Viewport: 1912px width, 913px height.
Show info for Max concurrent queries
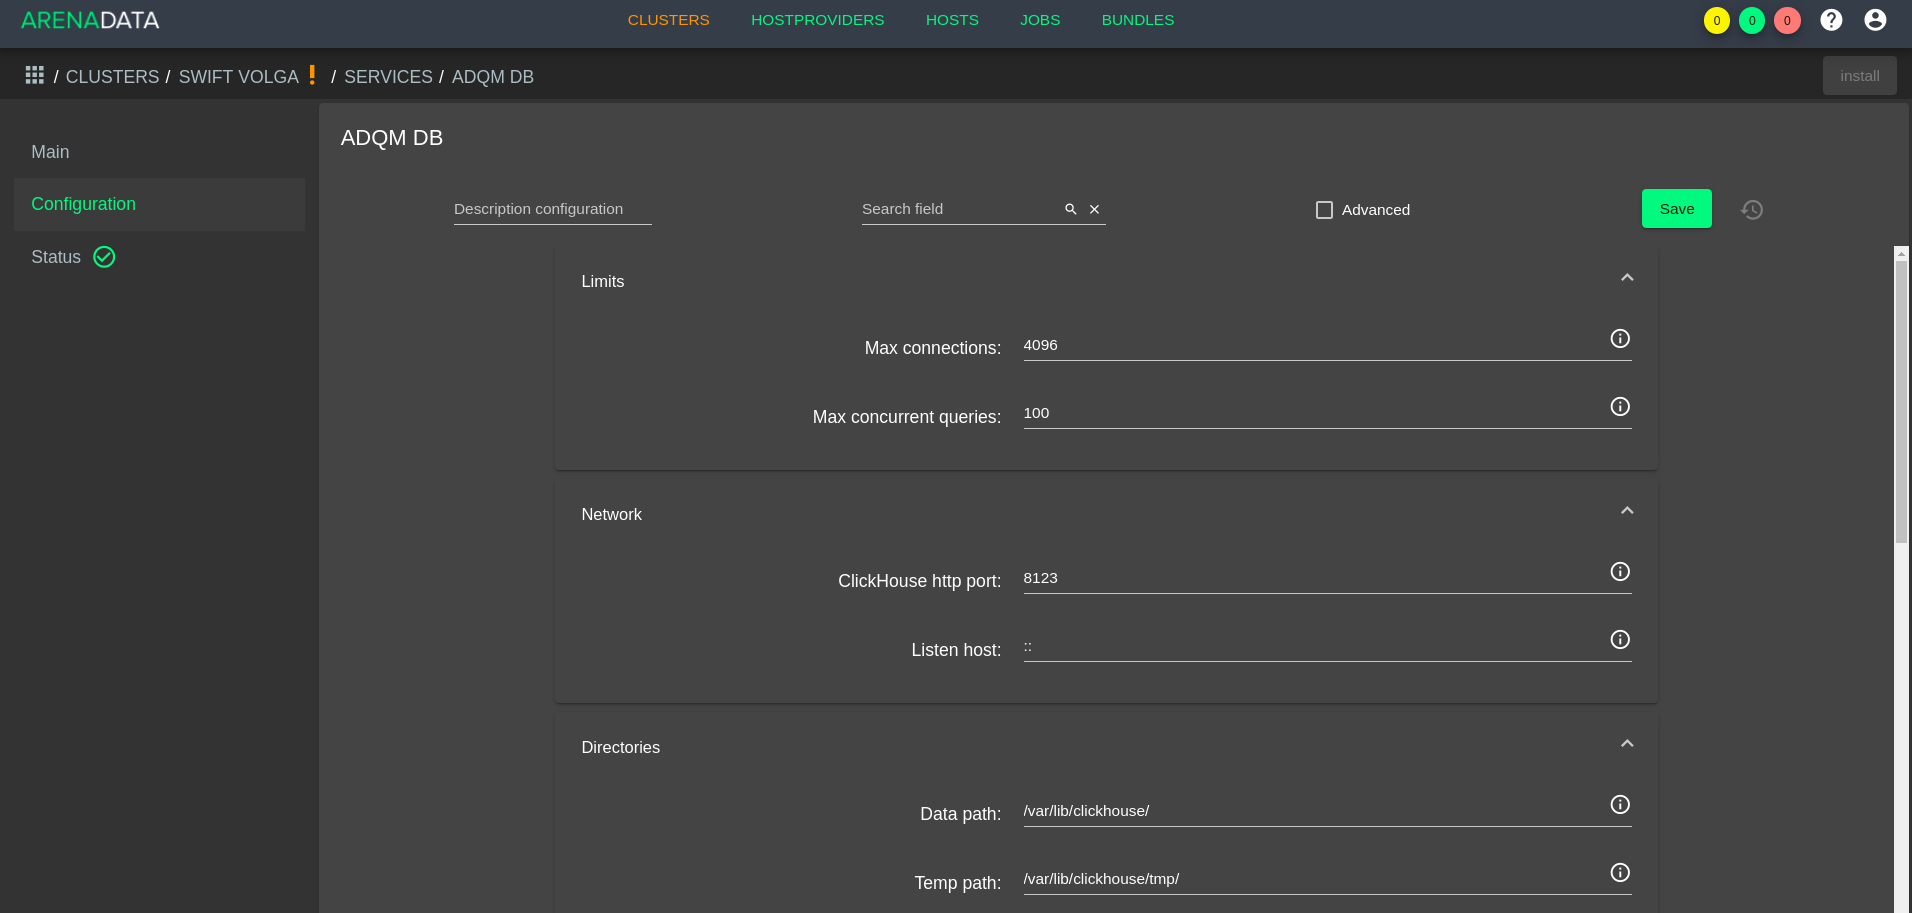(x=1620, y=407)
